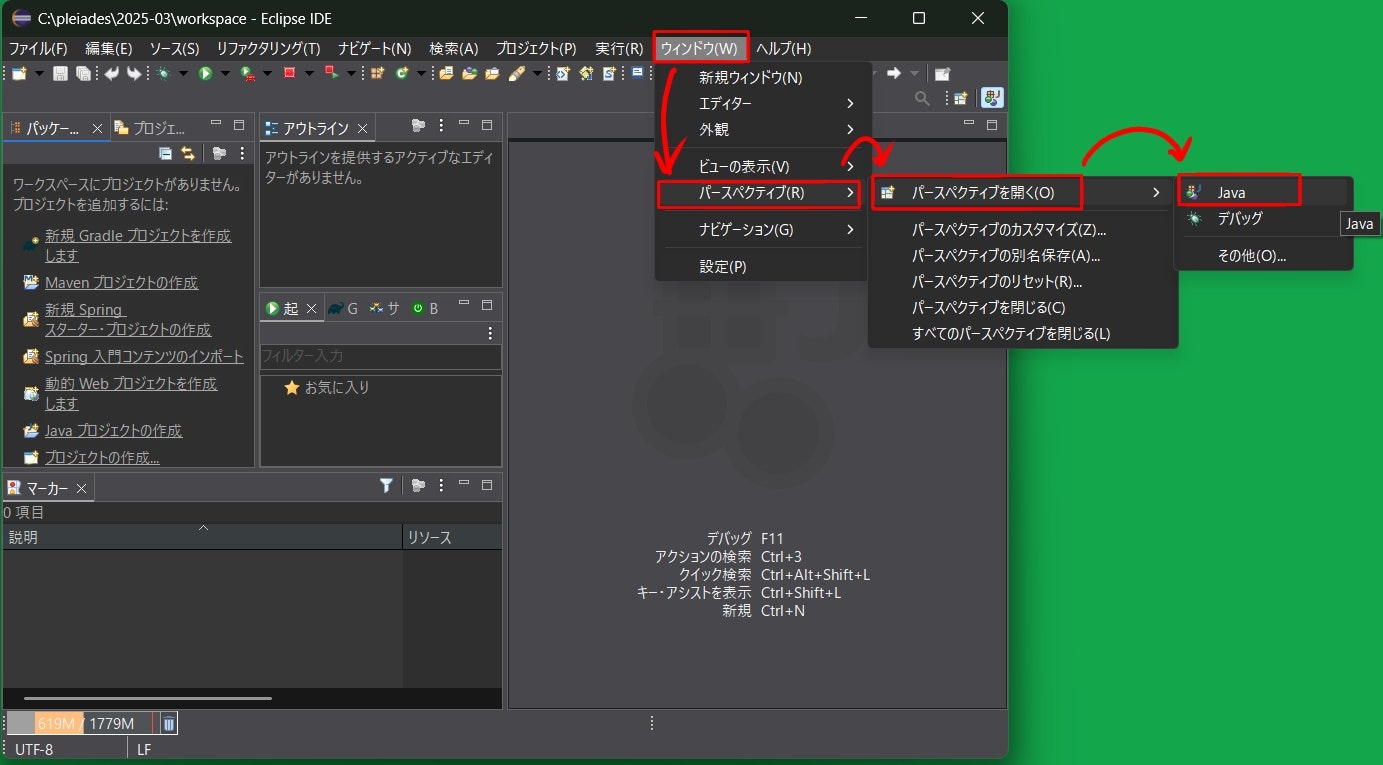Expand the ナビゲーション(G) submenu
Image resolution: width=1383 pixels, height=765 pixels.
764,229
